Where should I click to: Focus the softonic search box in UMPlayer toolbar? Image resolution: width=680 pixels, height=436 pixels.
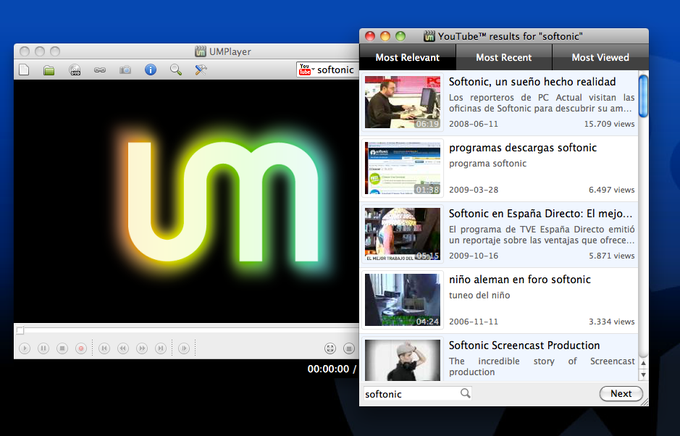click(335, 70)
